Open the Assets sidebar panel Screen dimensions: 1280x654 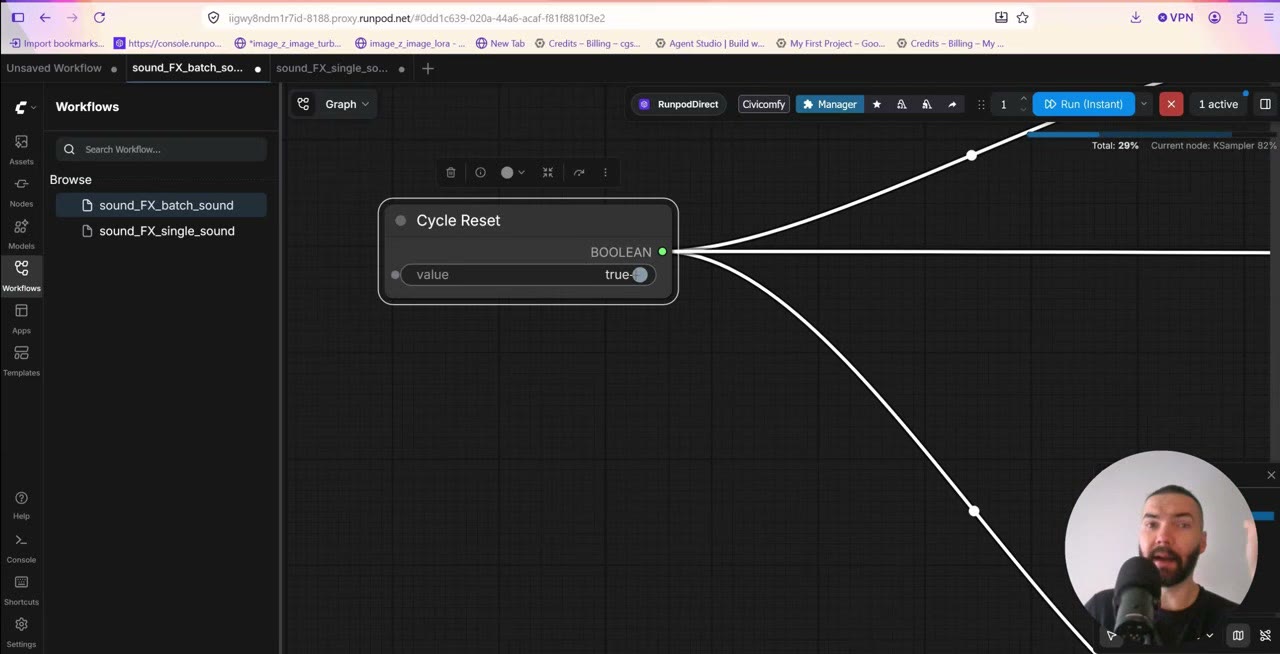(21, 148)
